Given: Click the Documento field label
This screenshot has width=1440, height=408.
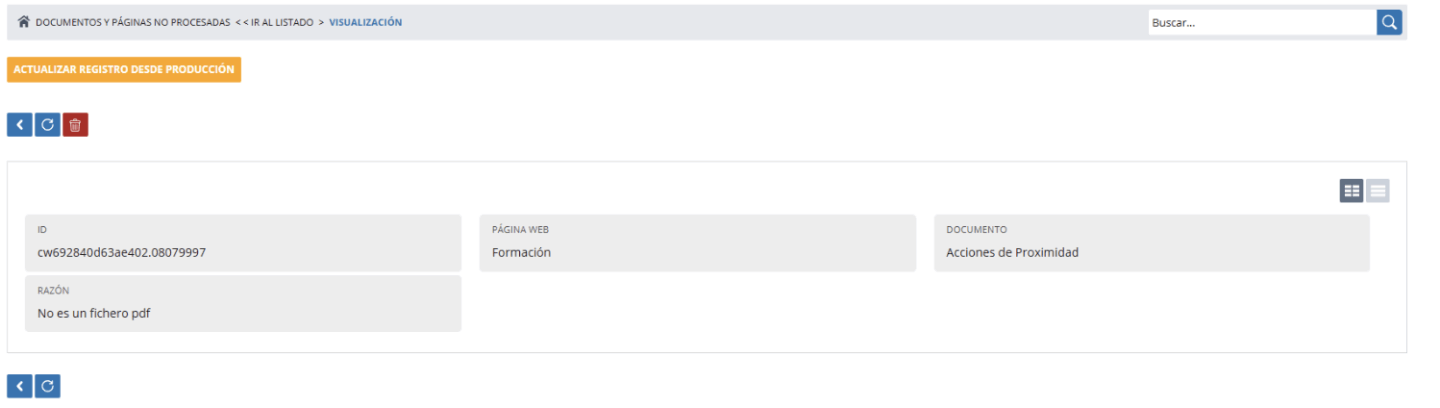Looking at the screenshot, I should [976, 230].
